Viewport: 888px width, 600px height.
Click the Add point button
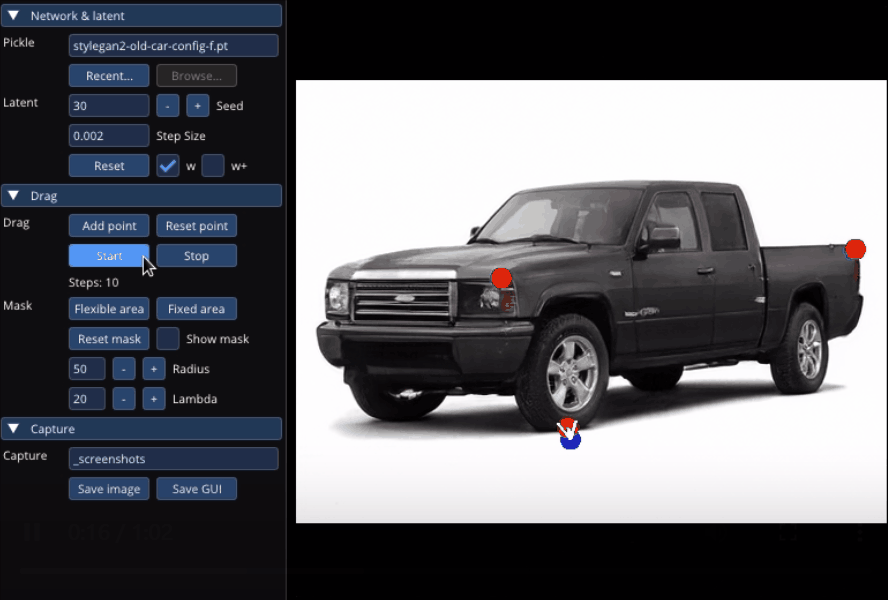[109, 225]
